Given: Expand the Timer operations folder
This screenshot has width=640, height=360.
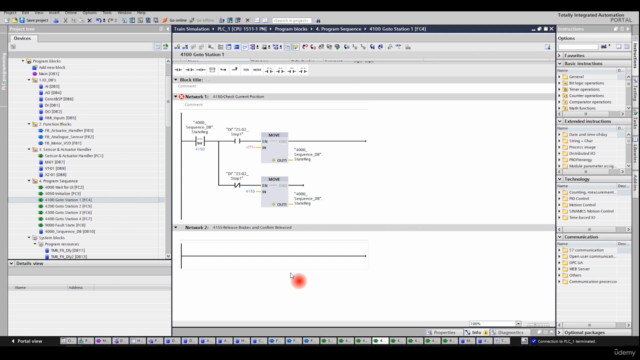Looking at the screenshot, I should 560,89.
